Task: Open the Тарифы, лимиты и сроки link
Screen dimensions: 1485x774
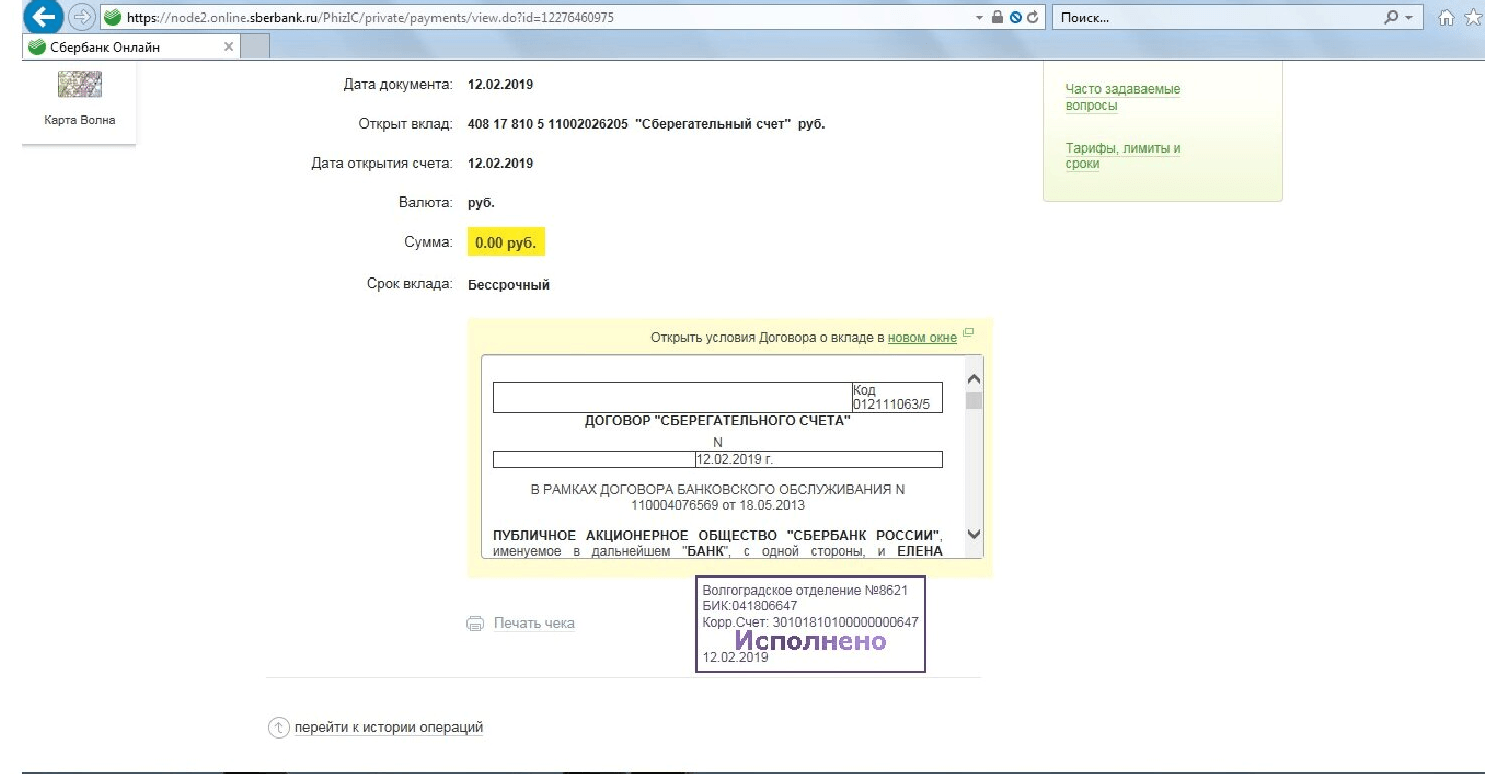Action: pos(1122,156)
